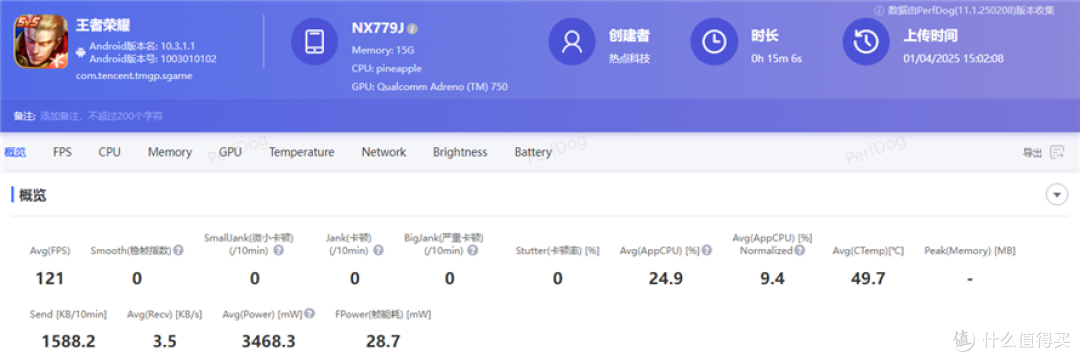Open the Memory tab
The image size is (1080, 362).
click(169, 152)
